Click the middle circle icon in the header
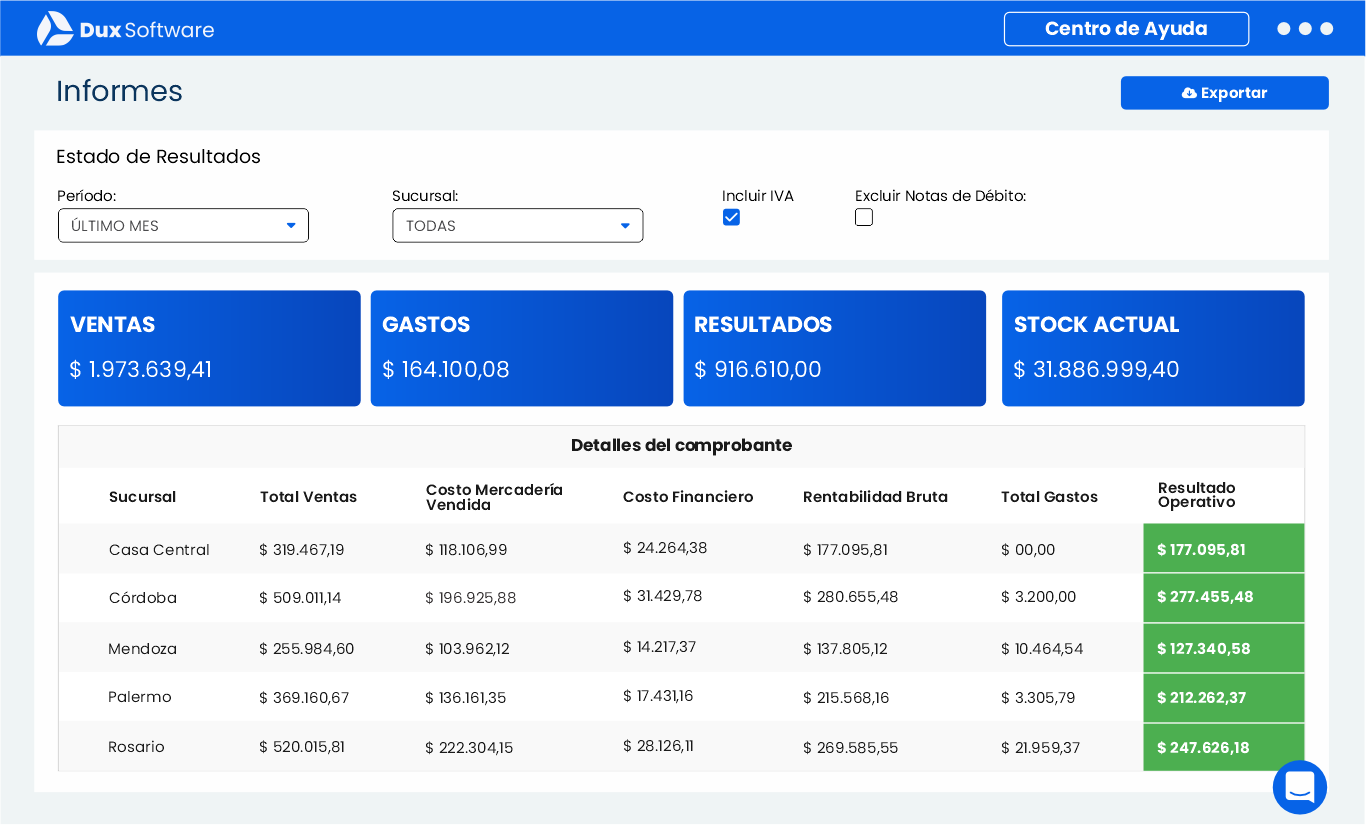Screen dimensions: 1366x825 (x=1305, y=29)
